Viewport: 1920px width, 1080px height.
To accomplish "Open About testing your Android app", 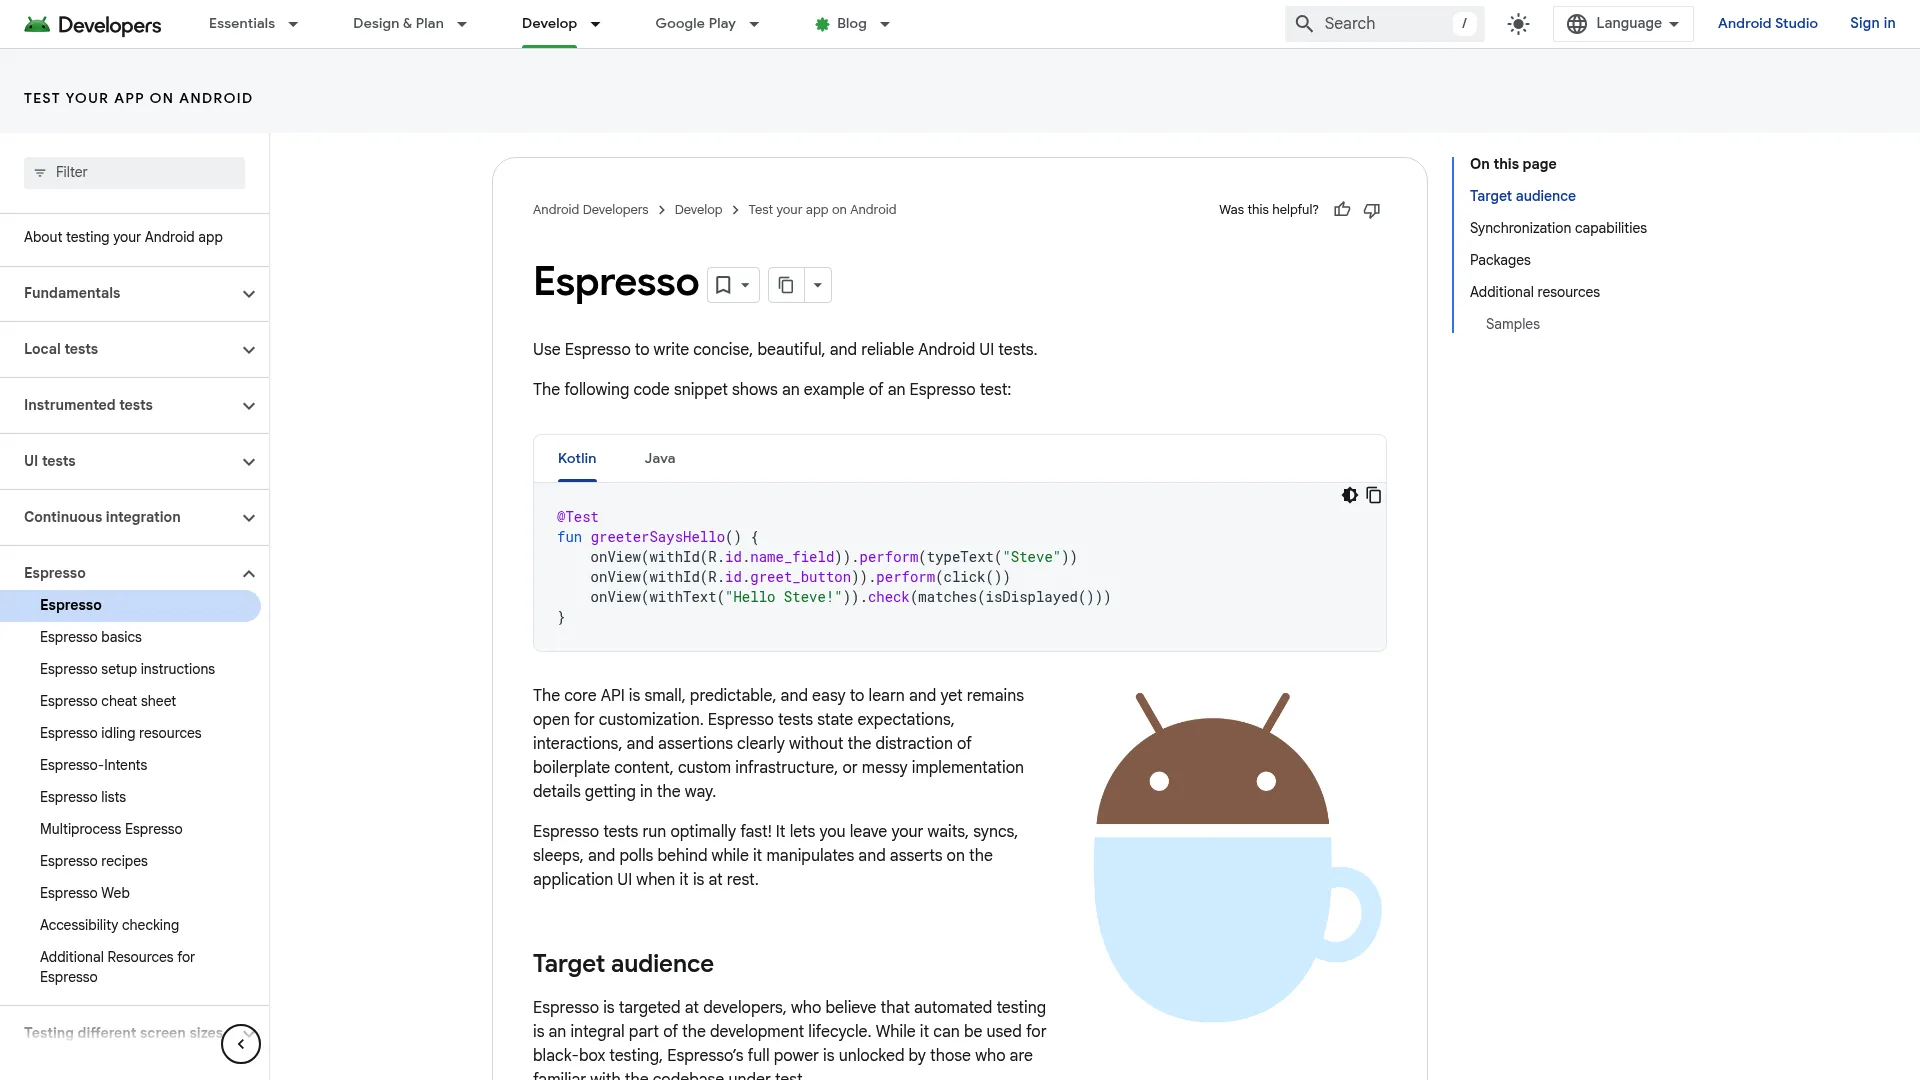I will tap(123, 237).
